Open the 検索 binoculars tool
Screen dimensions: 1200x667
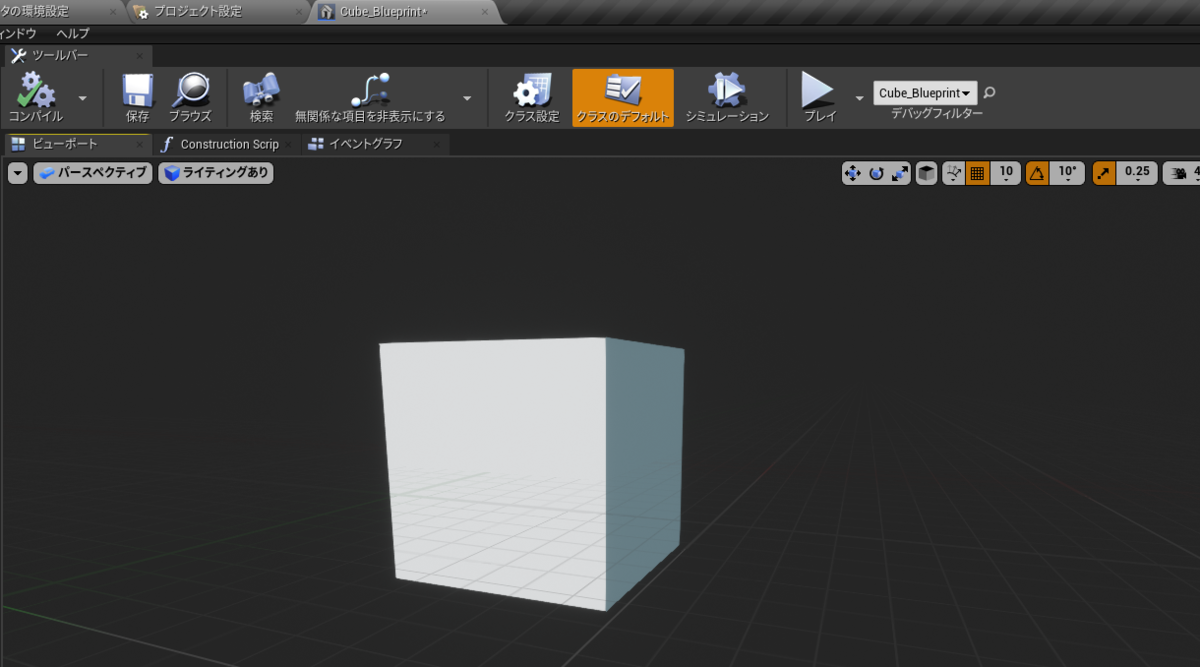pyautogui.click(x=261, y=98)
